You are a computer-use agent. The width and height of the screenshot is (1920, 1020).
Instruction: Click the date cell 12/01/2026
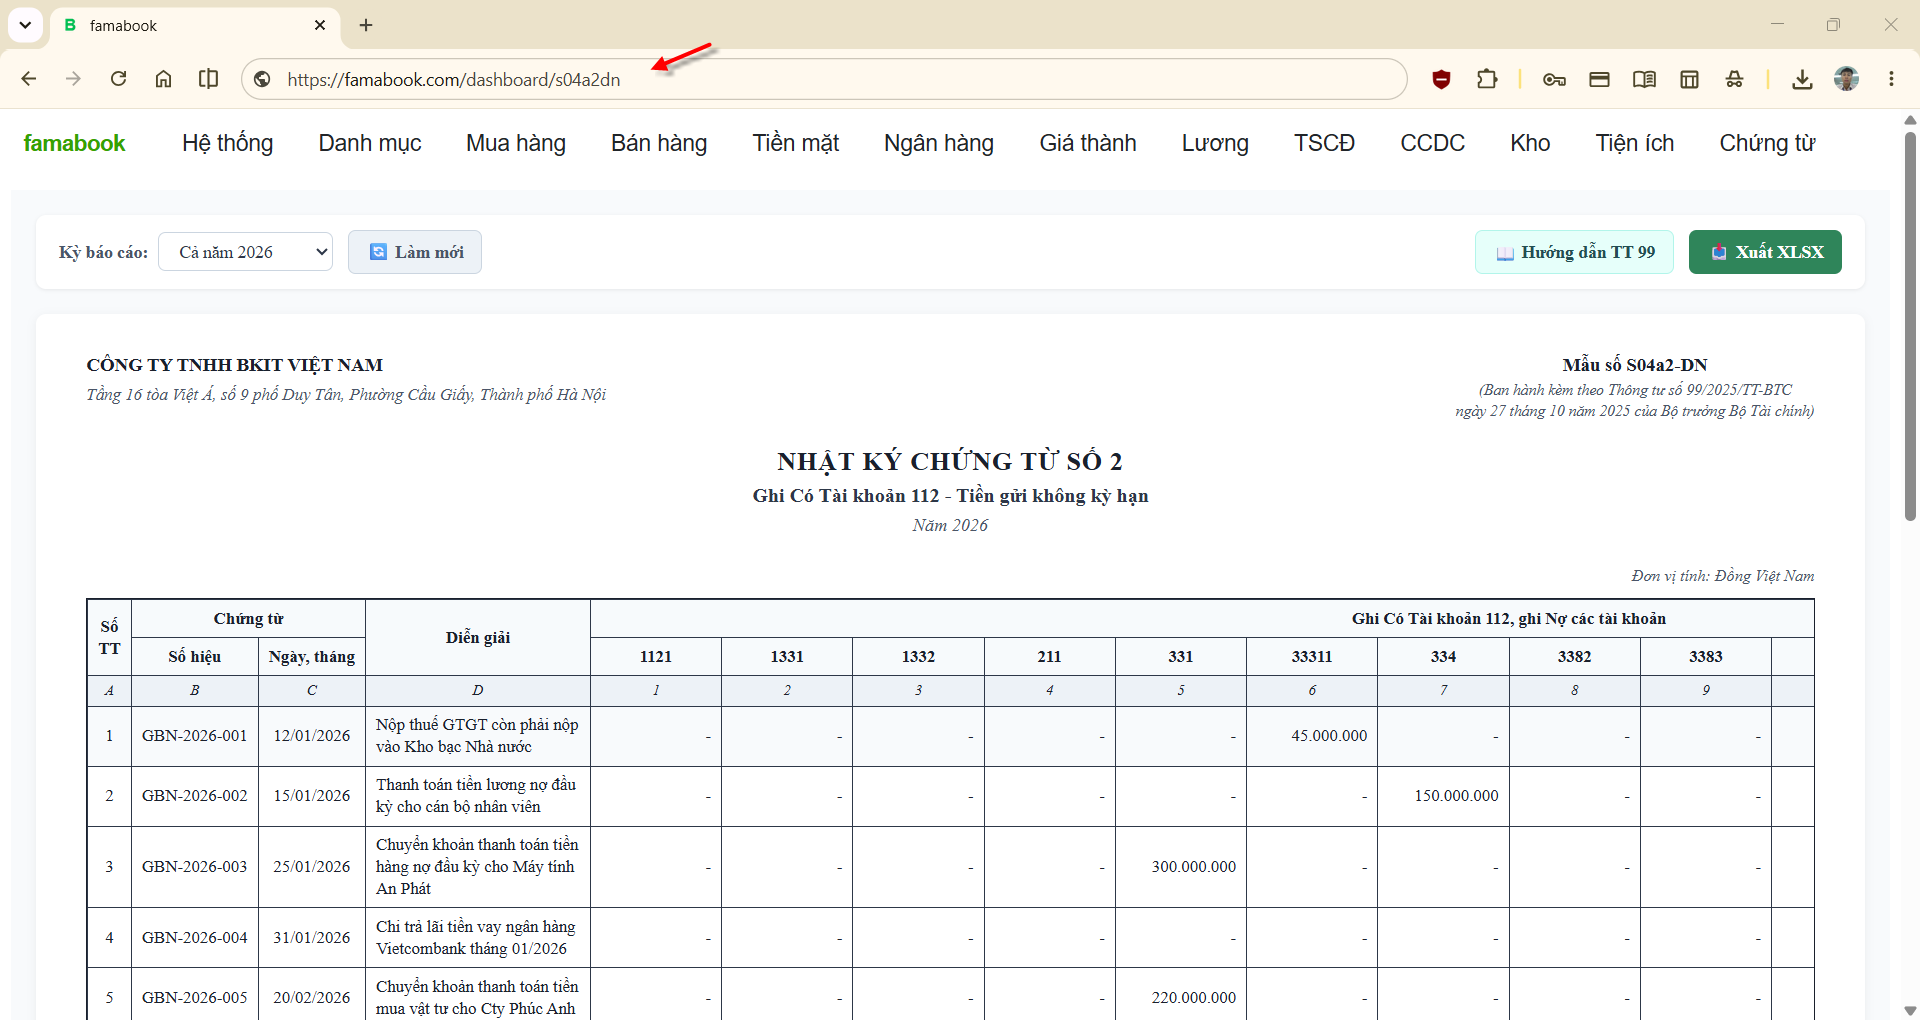312,736
